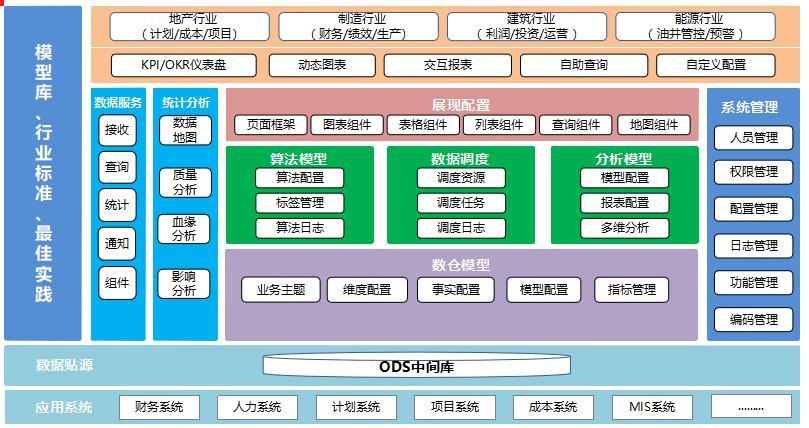Click 调度资源 in 数据调度
The image size is (809, 428).
point(461,178)
